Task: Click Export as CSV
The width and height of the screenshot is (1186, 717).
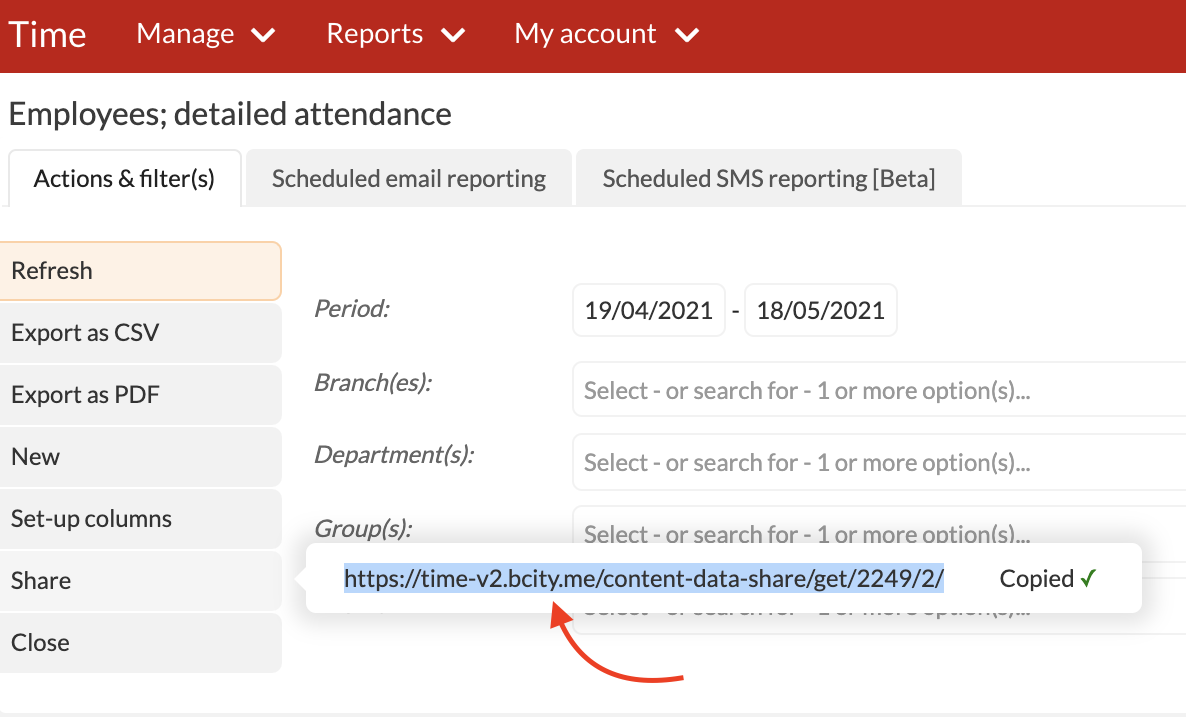Action: (140, 333)
